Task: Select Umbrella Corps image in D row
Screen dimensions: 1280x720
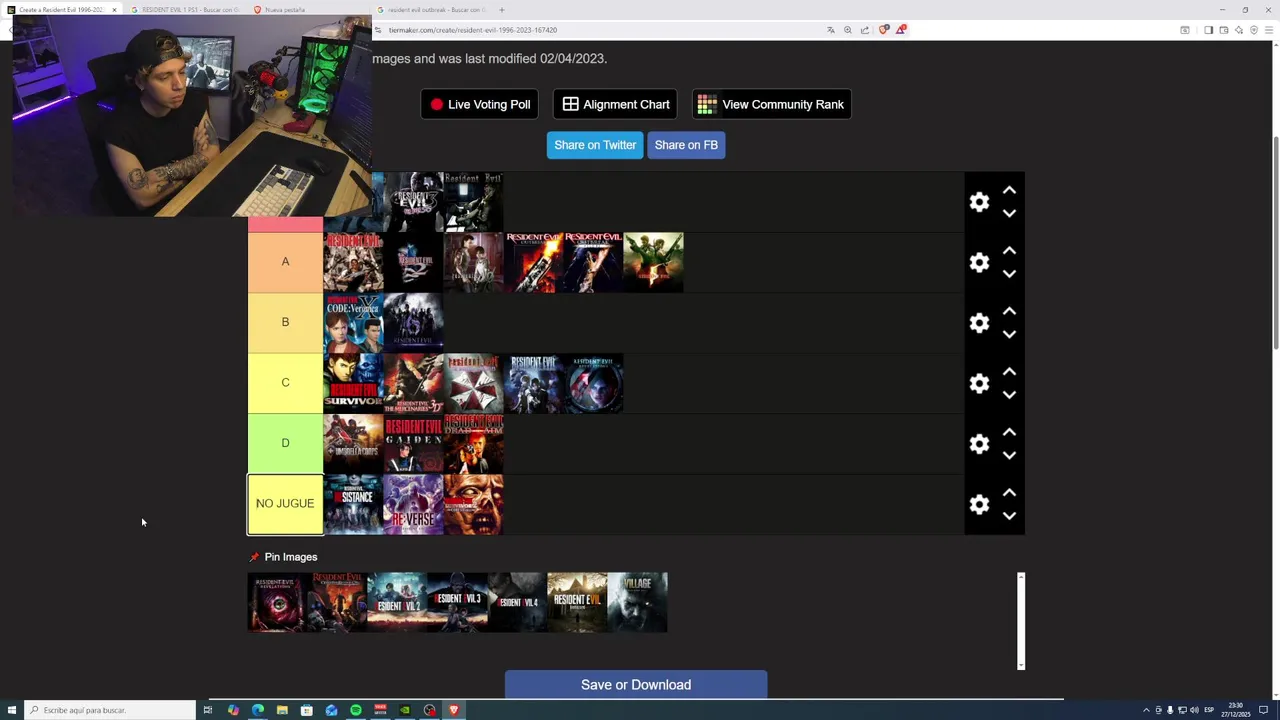Action: [x=353, y=444]
